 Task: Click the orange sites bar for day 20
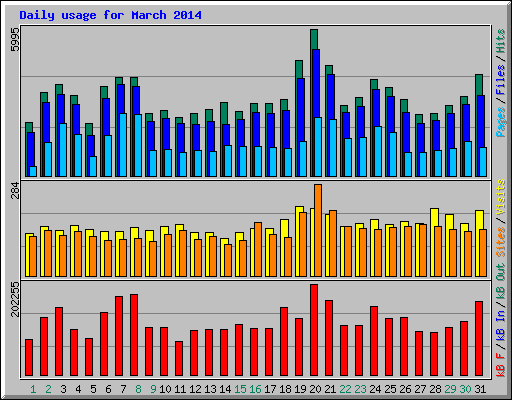[318, 230]
